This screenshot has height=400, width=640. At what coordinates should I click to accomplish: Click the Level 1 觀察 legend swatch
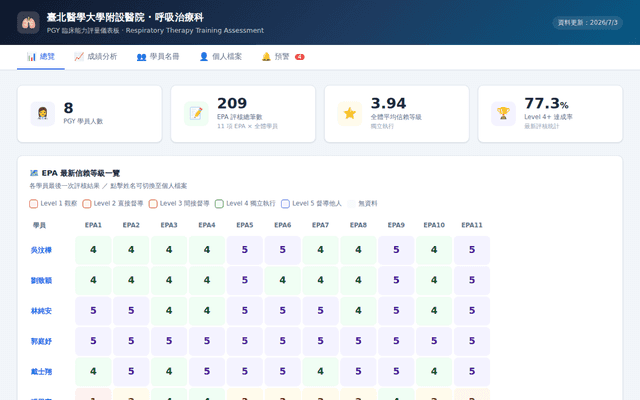pos(33,204)
